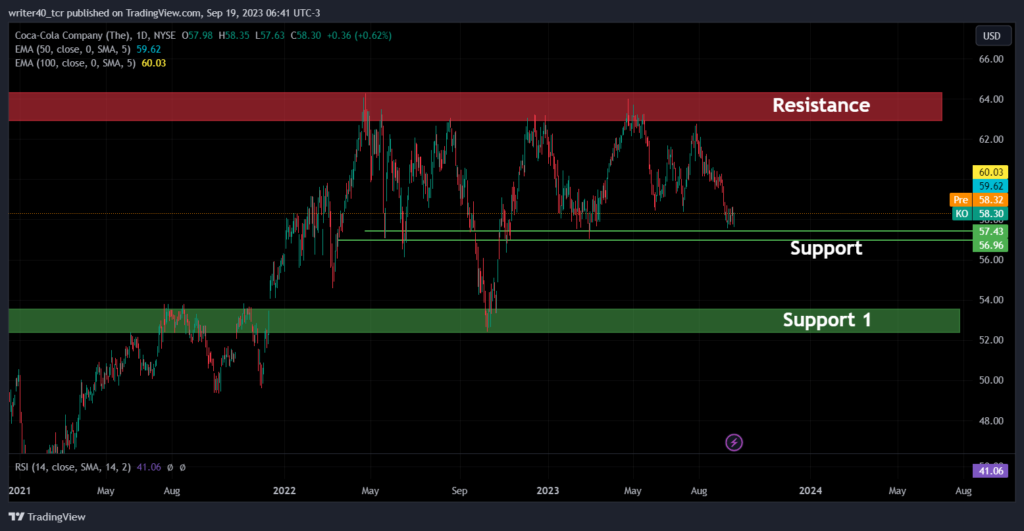
Task: Click the Sep label on time axis
Action: (x=459, y=491)
